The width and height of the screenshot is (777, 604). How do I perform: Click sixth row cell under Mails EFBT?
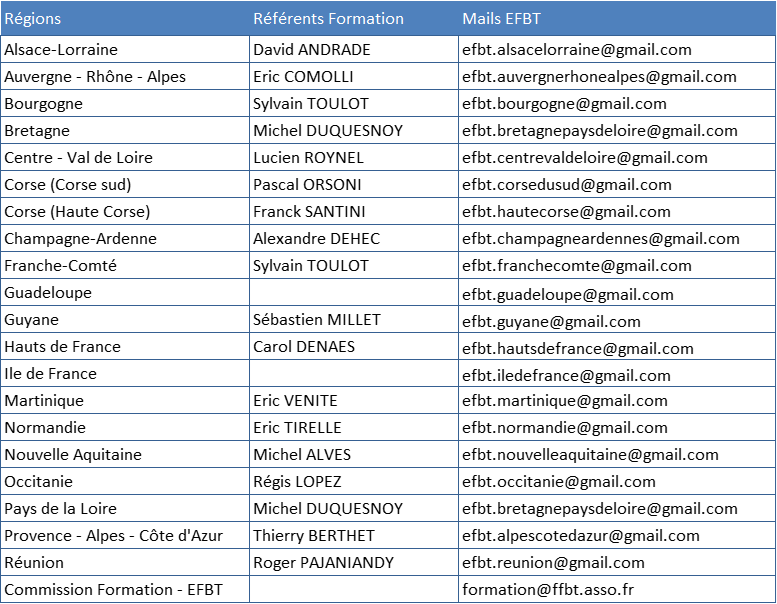click(617, 184)
